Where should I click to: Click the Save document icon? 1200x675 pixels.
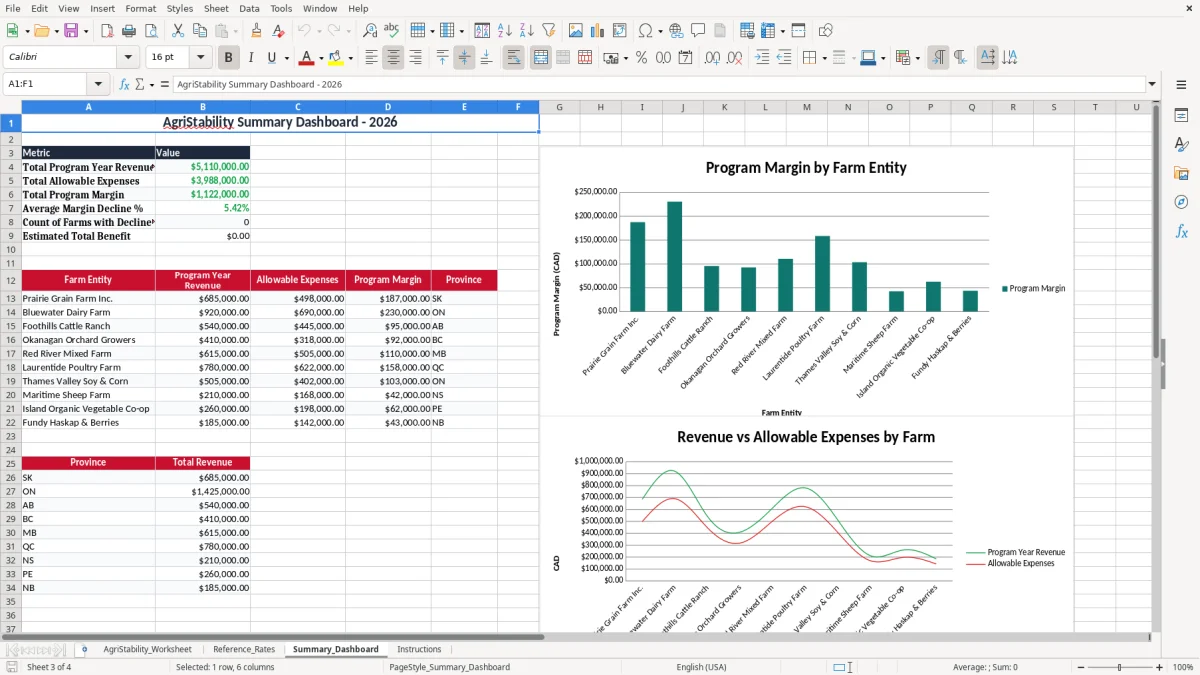(71, 31)
